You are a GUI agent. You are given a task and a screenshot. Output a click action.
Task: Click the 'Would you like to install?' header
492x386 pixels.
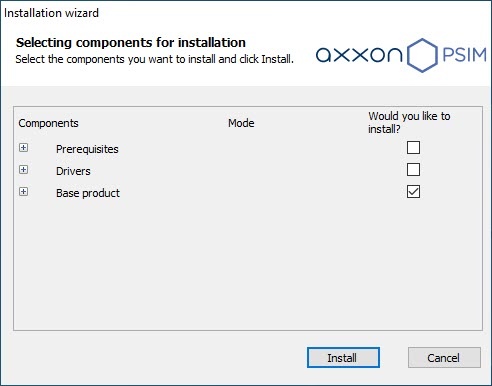409,122
